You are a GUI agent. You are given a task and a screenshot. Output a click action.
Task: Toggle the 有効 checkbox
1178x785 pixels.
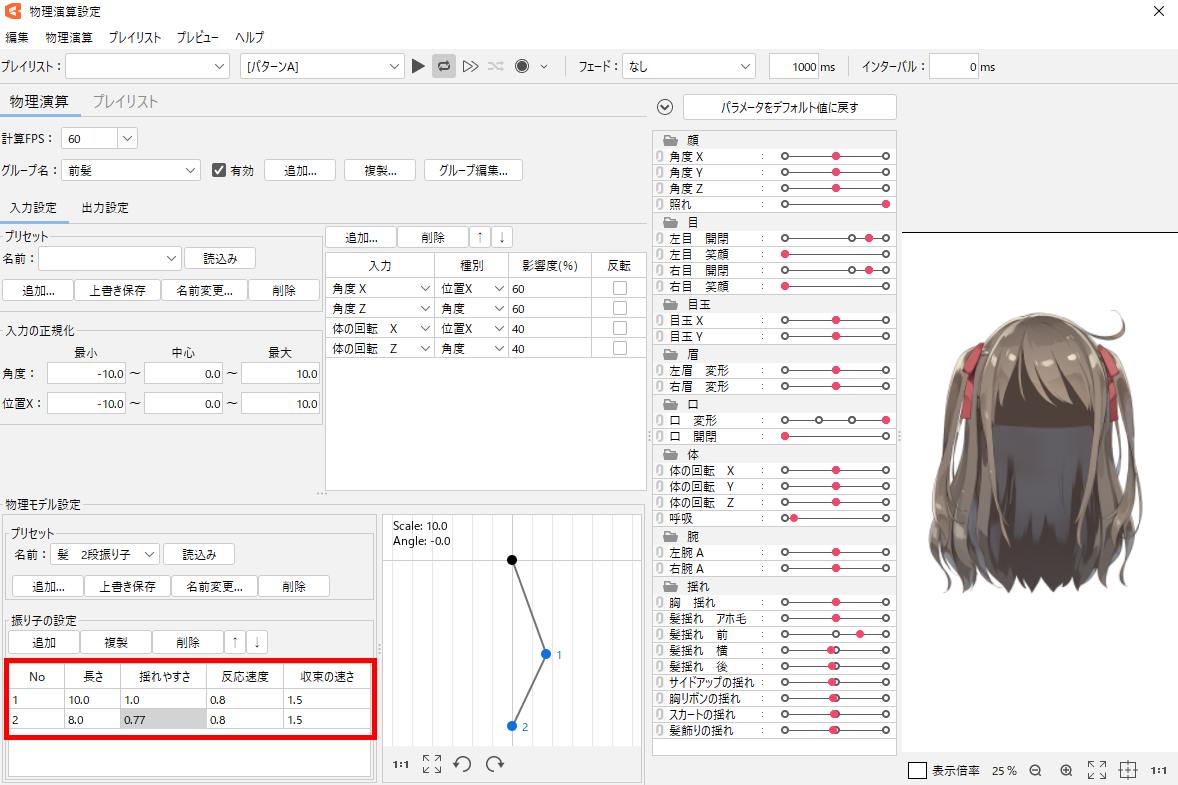219,171
